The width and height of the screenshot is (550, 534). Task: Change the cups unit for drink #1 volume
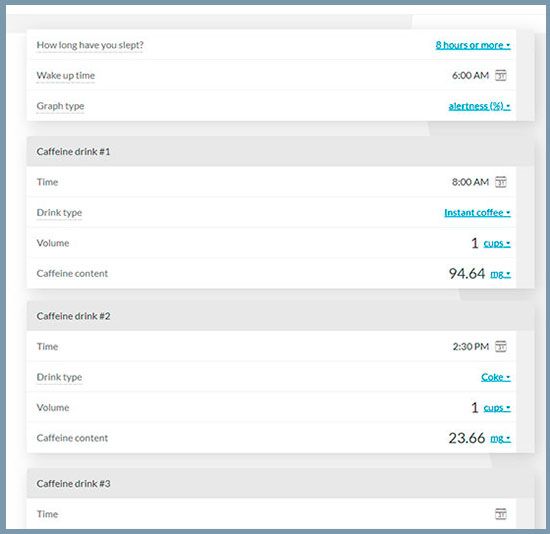coord(497,243)
